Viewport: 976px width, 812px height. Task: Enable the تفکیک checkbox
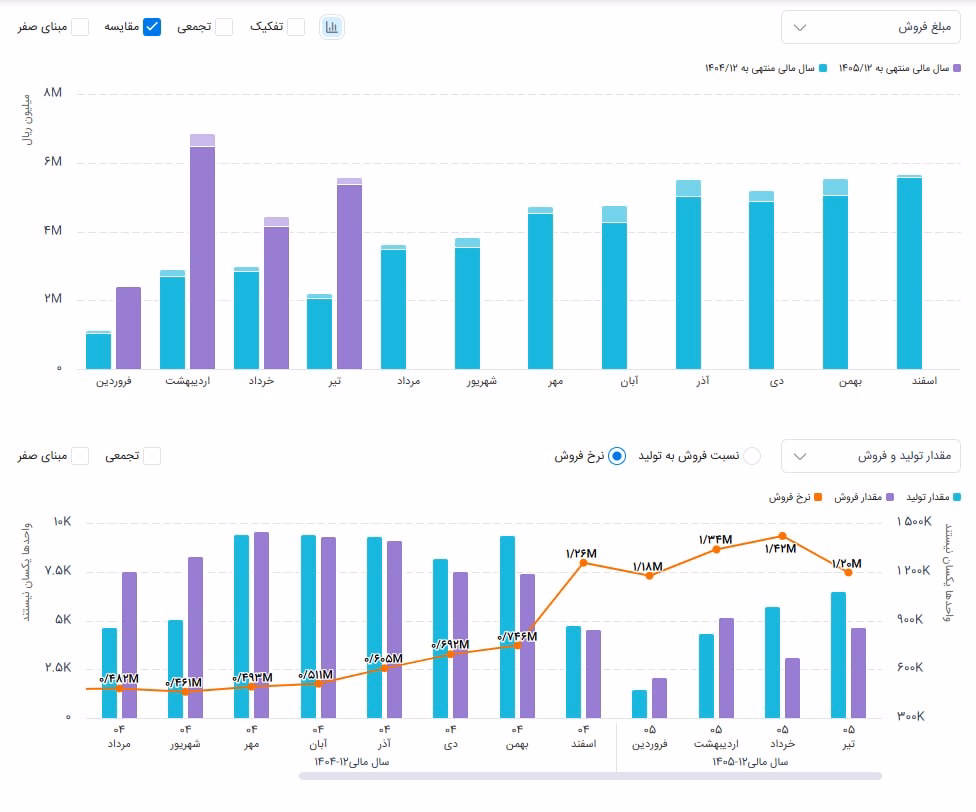[x=296, y=27]
